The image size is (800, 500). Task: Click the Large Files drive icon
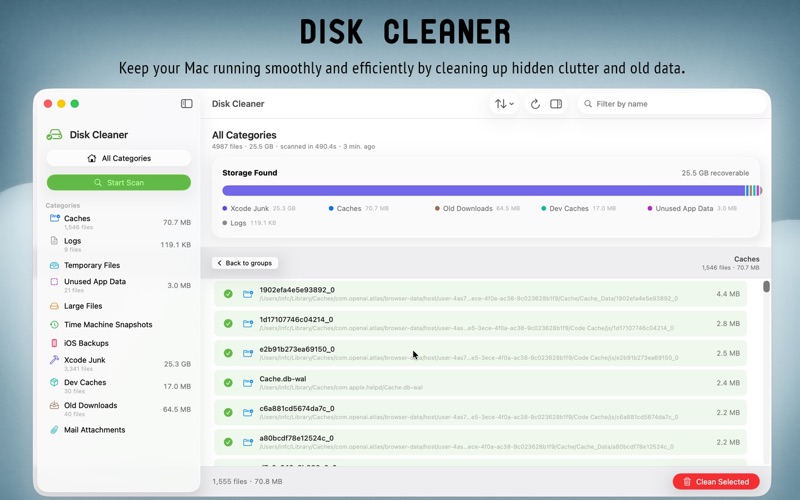pos(54,306)
